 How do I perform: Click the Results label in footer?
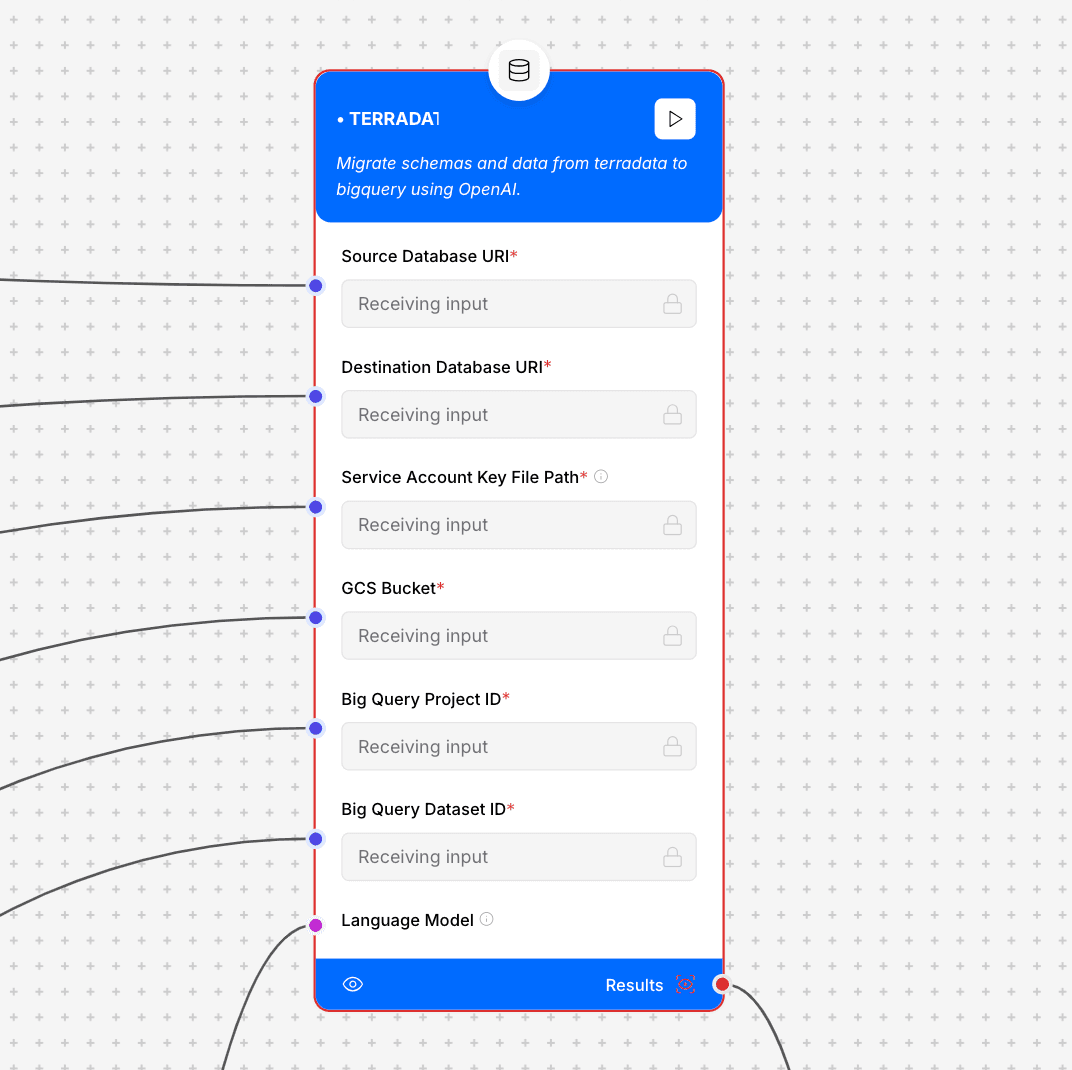[x=634, y=985]
